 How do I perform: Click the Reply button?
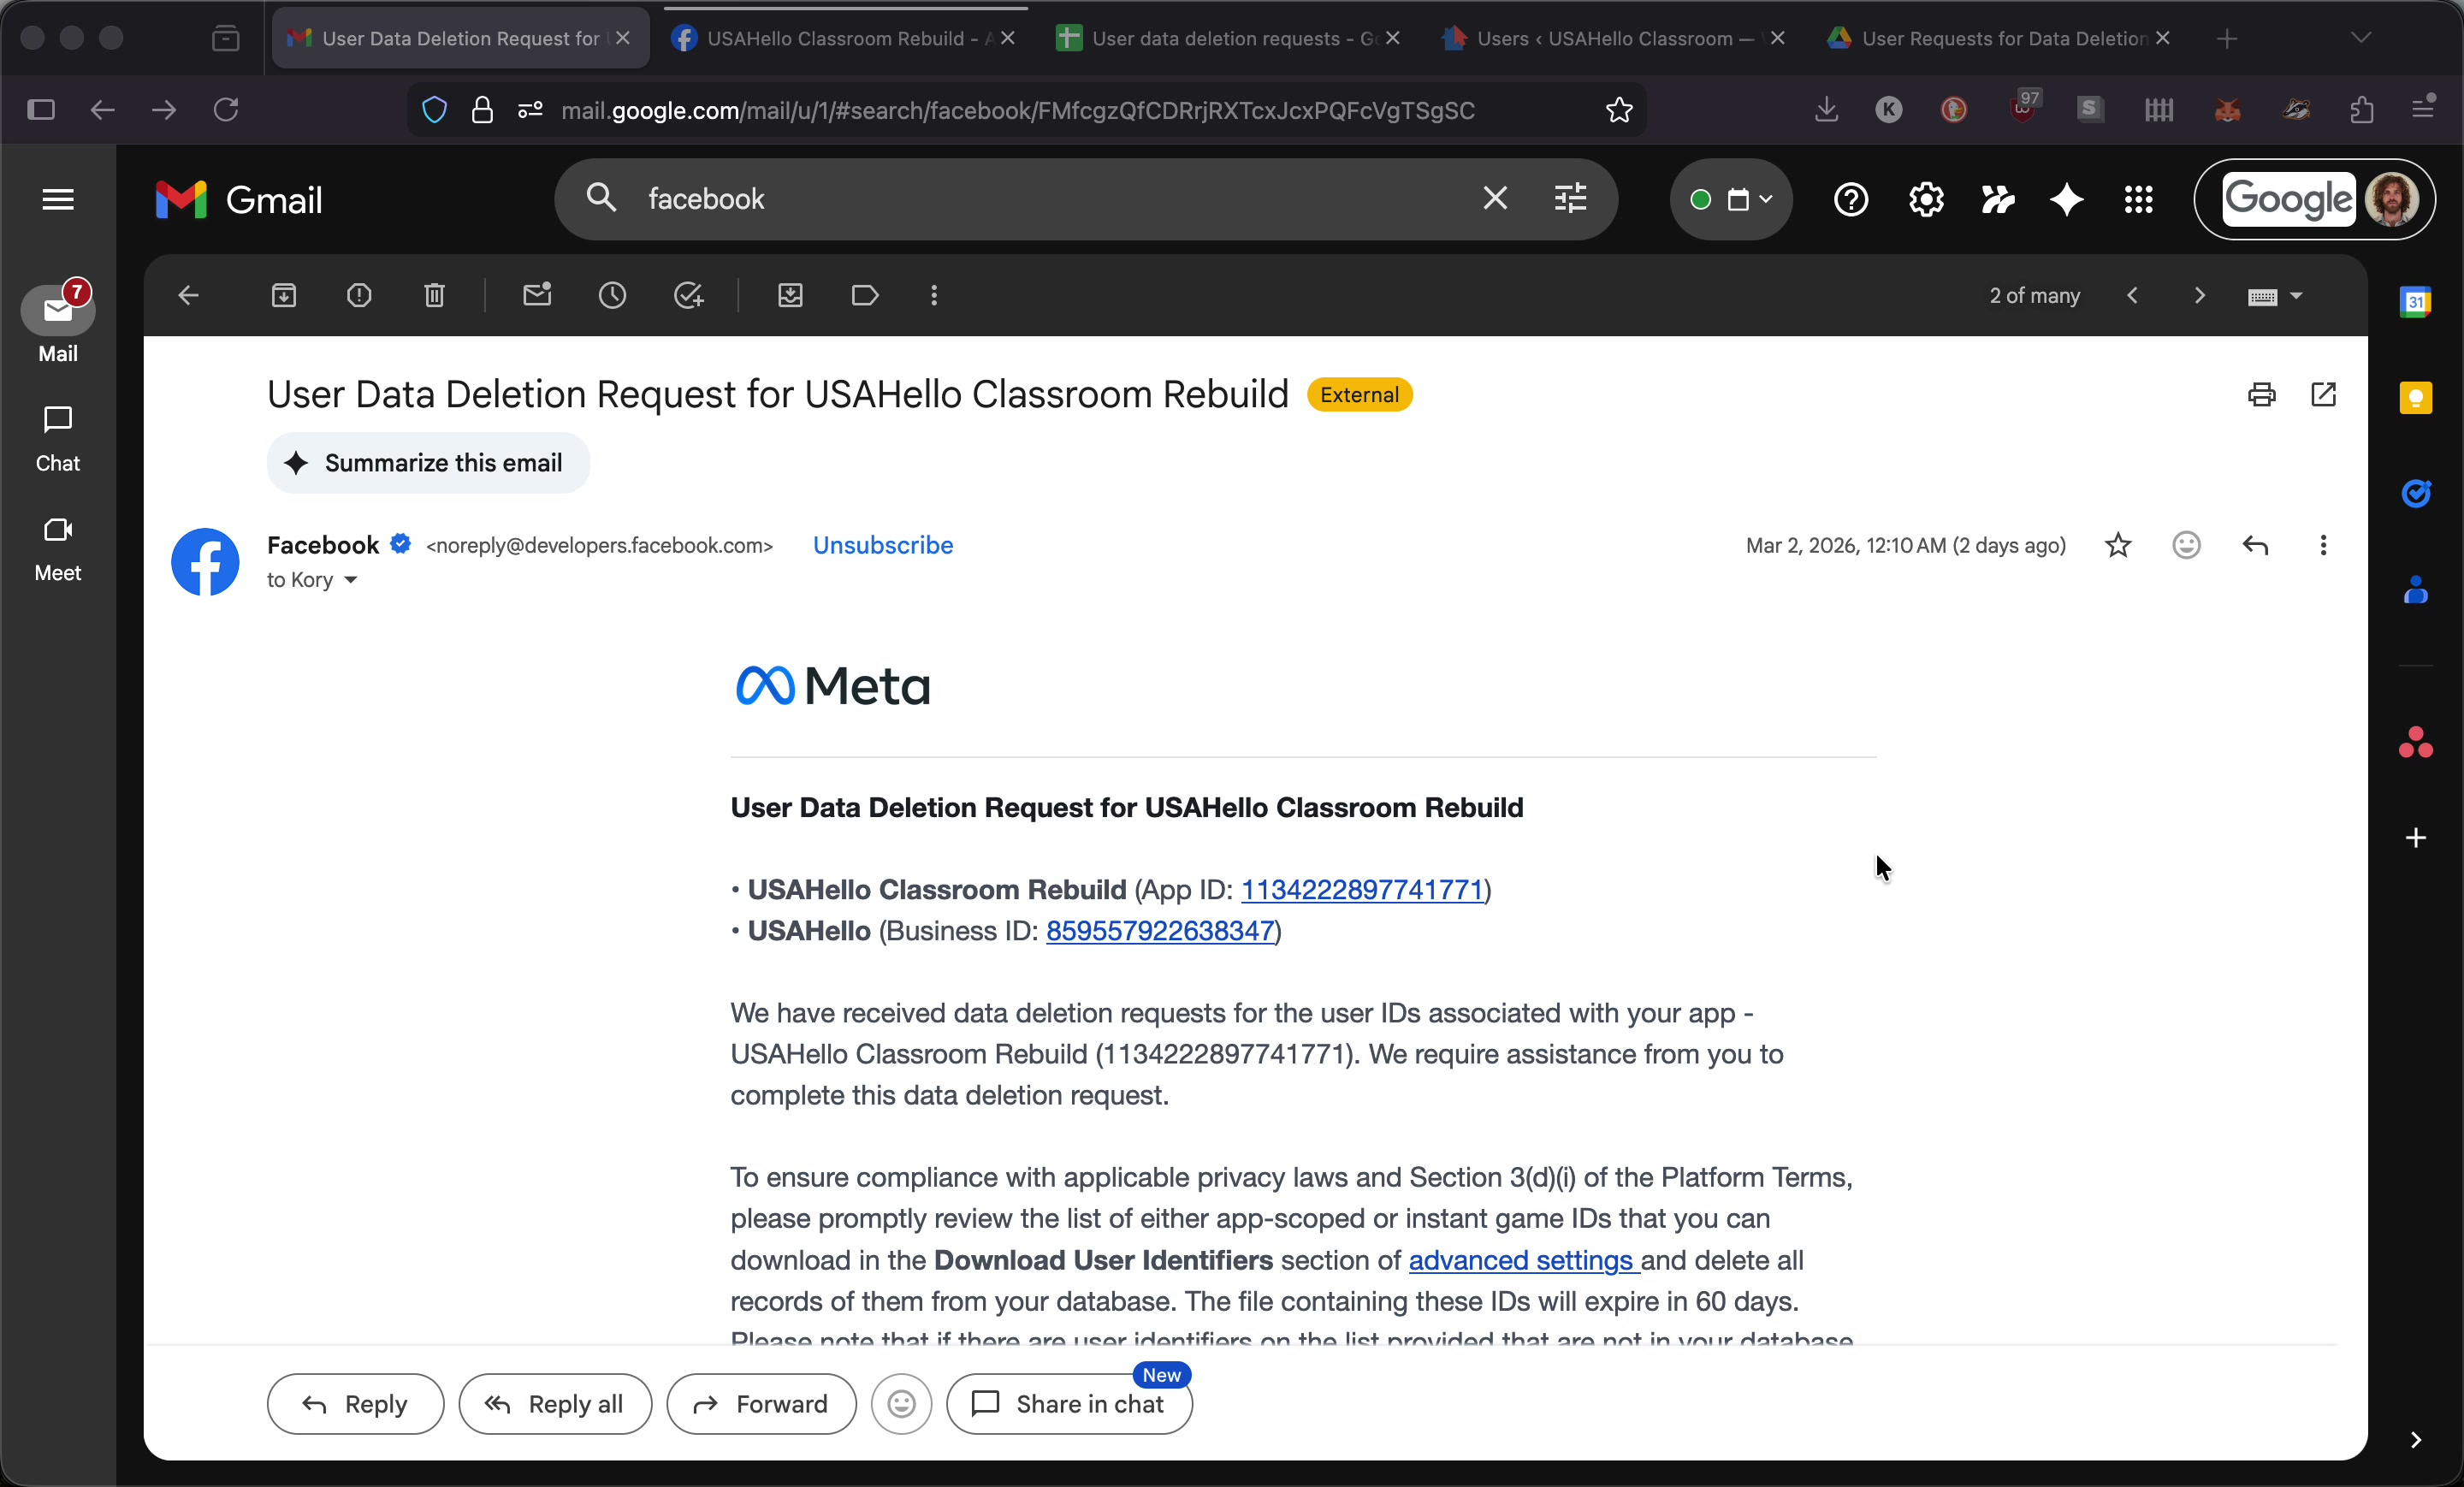coord(356,1405)
